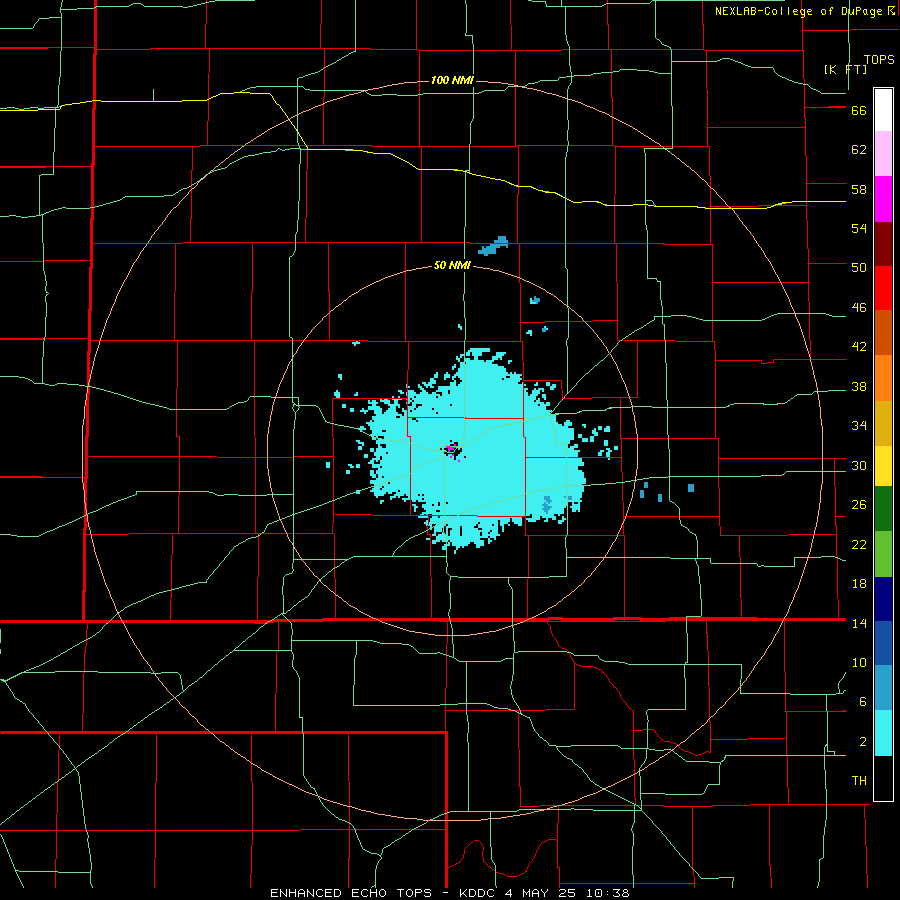Click the 38 value on the scale
The image size is (900, 900).
click(859, 386)
